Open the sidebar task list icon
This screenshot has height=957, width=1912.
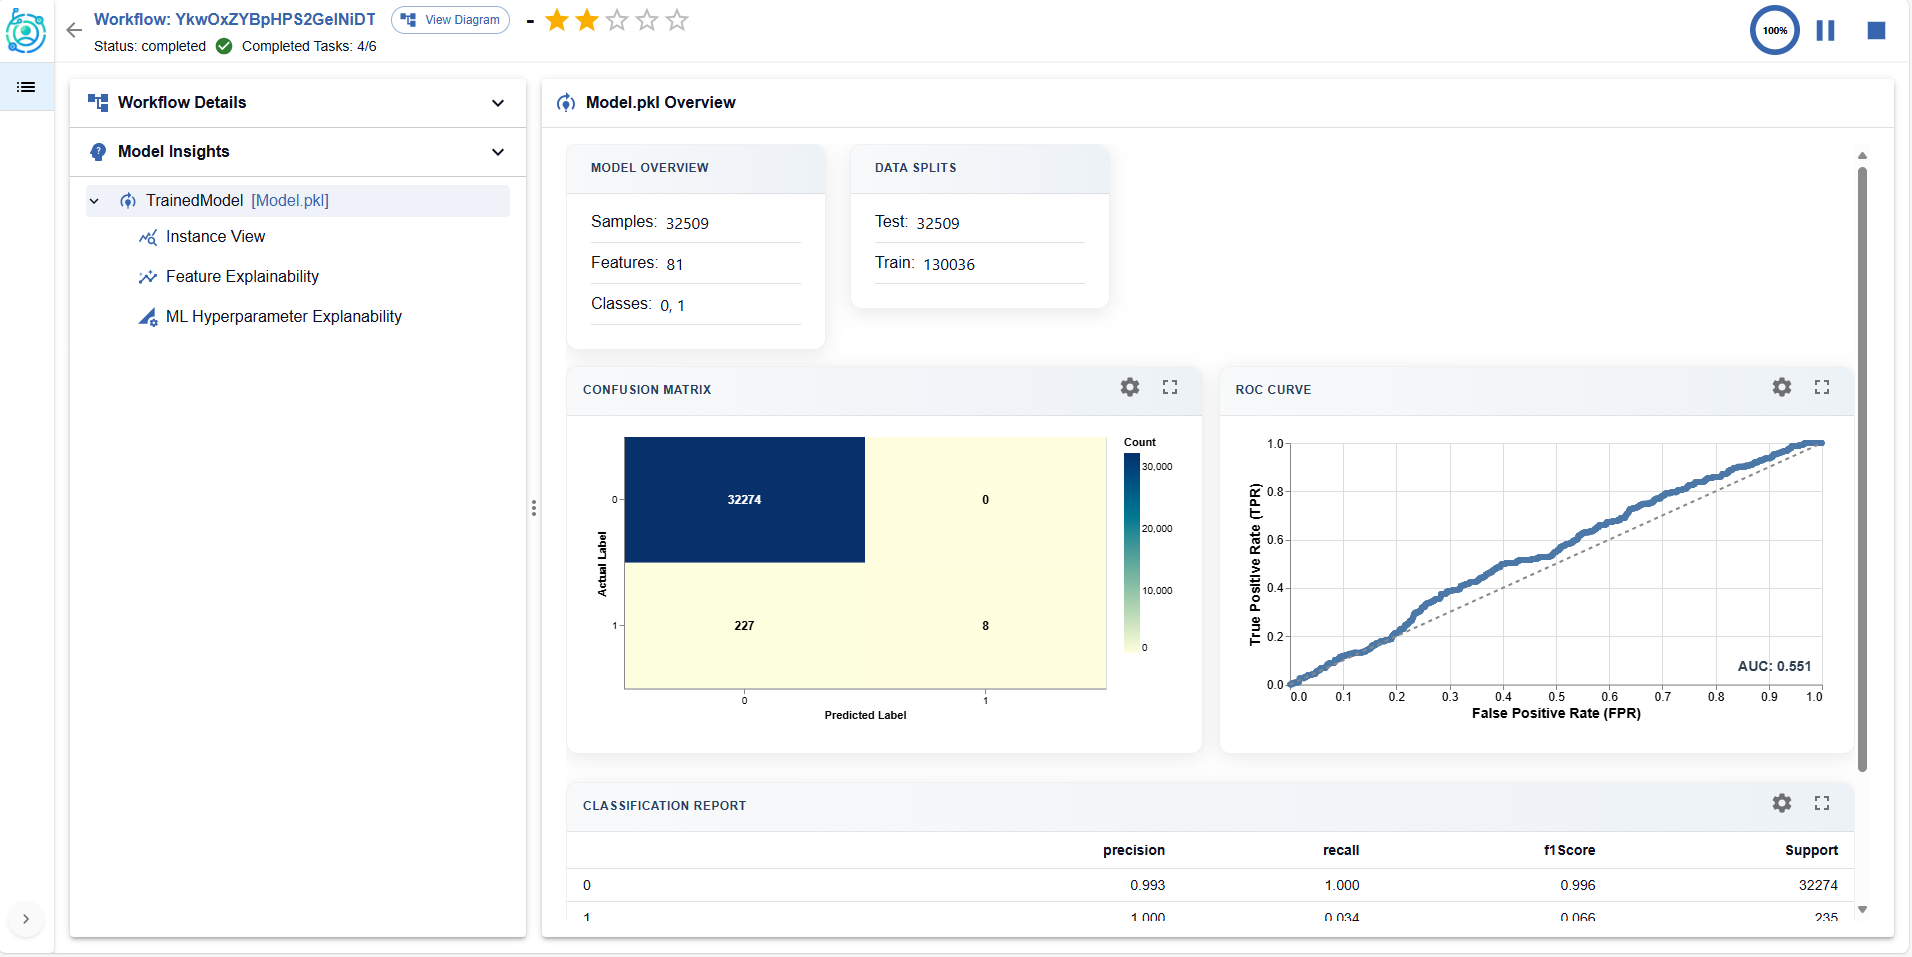tap(26, 87)
